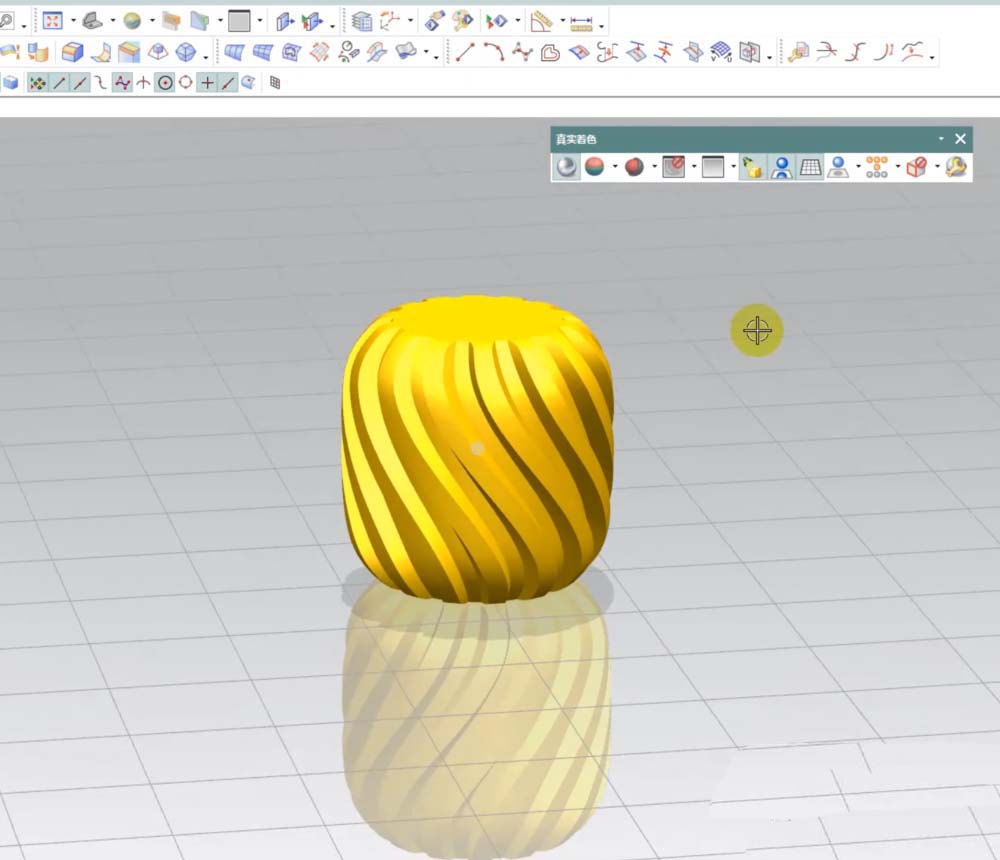
Task: Click the Through Curve Mesh surface icon
Action: click(x=263, y=52)
